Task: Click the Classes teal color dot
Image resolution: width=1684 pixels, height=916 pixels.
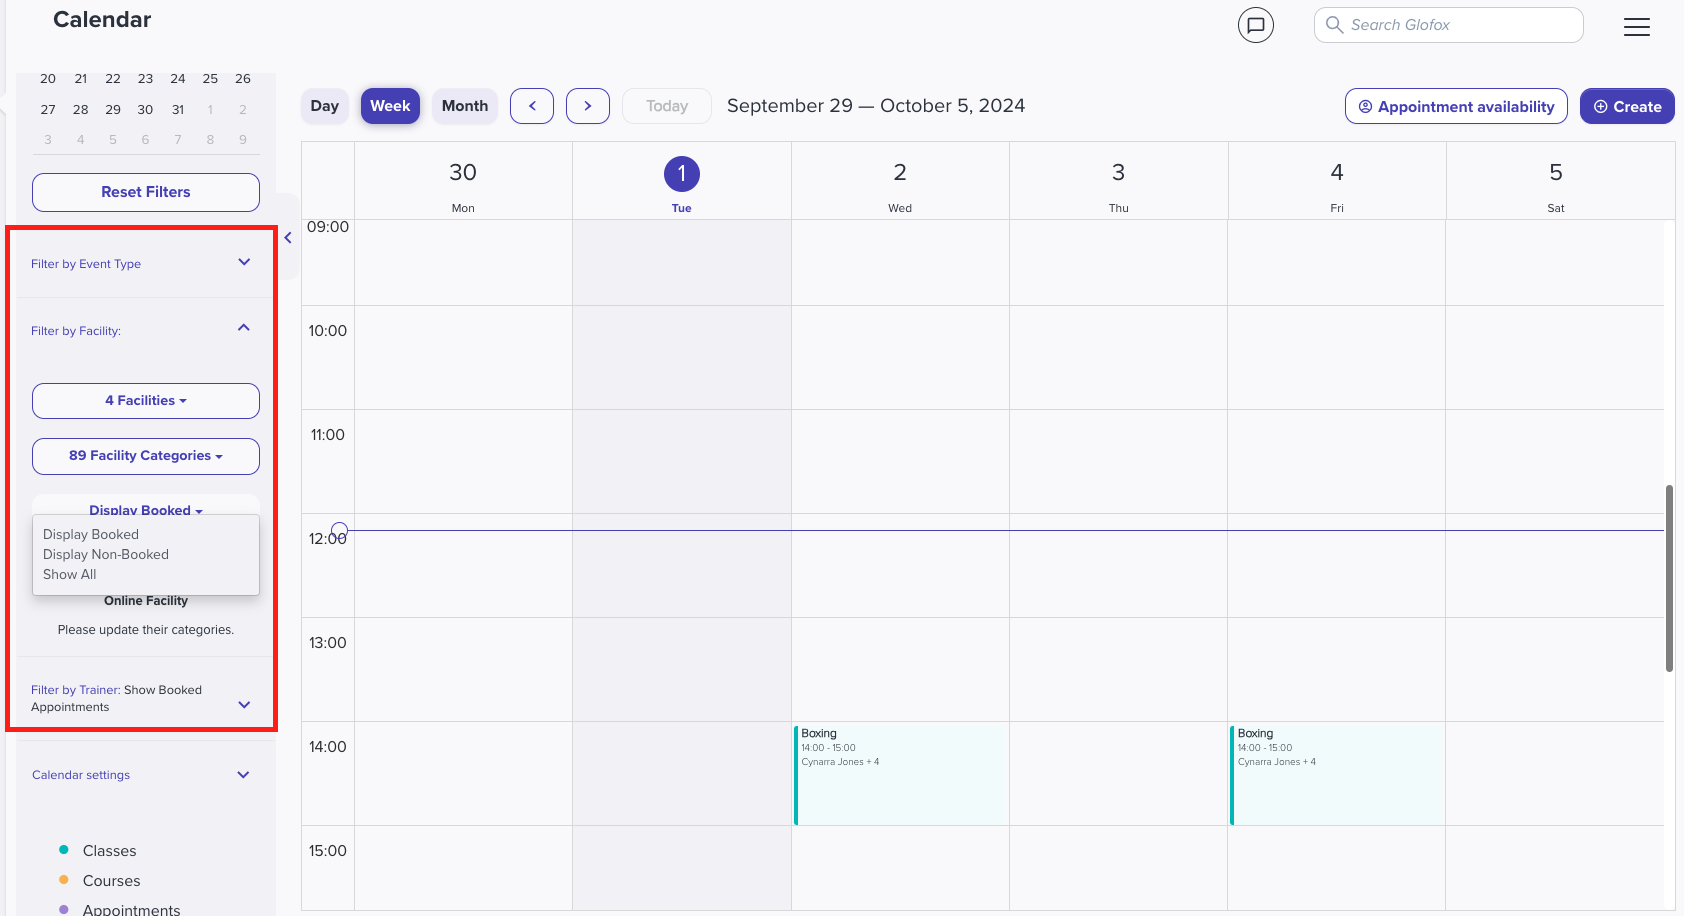Action: 64,850
